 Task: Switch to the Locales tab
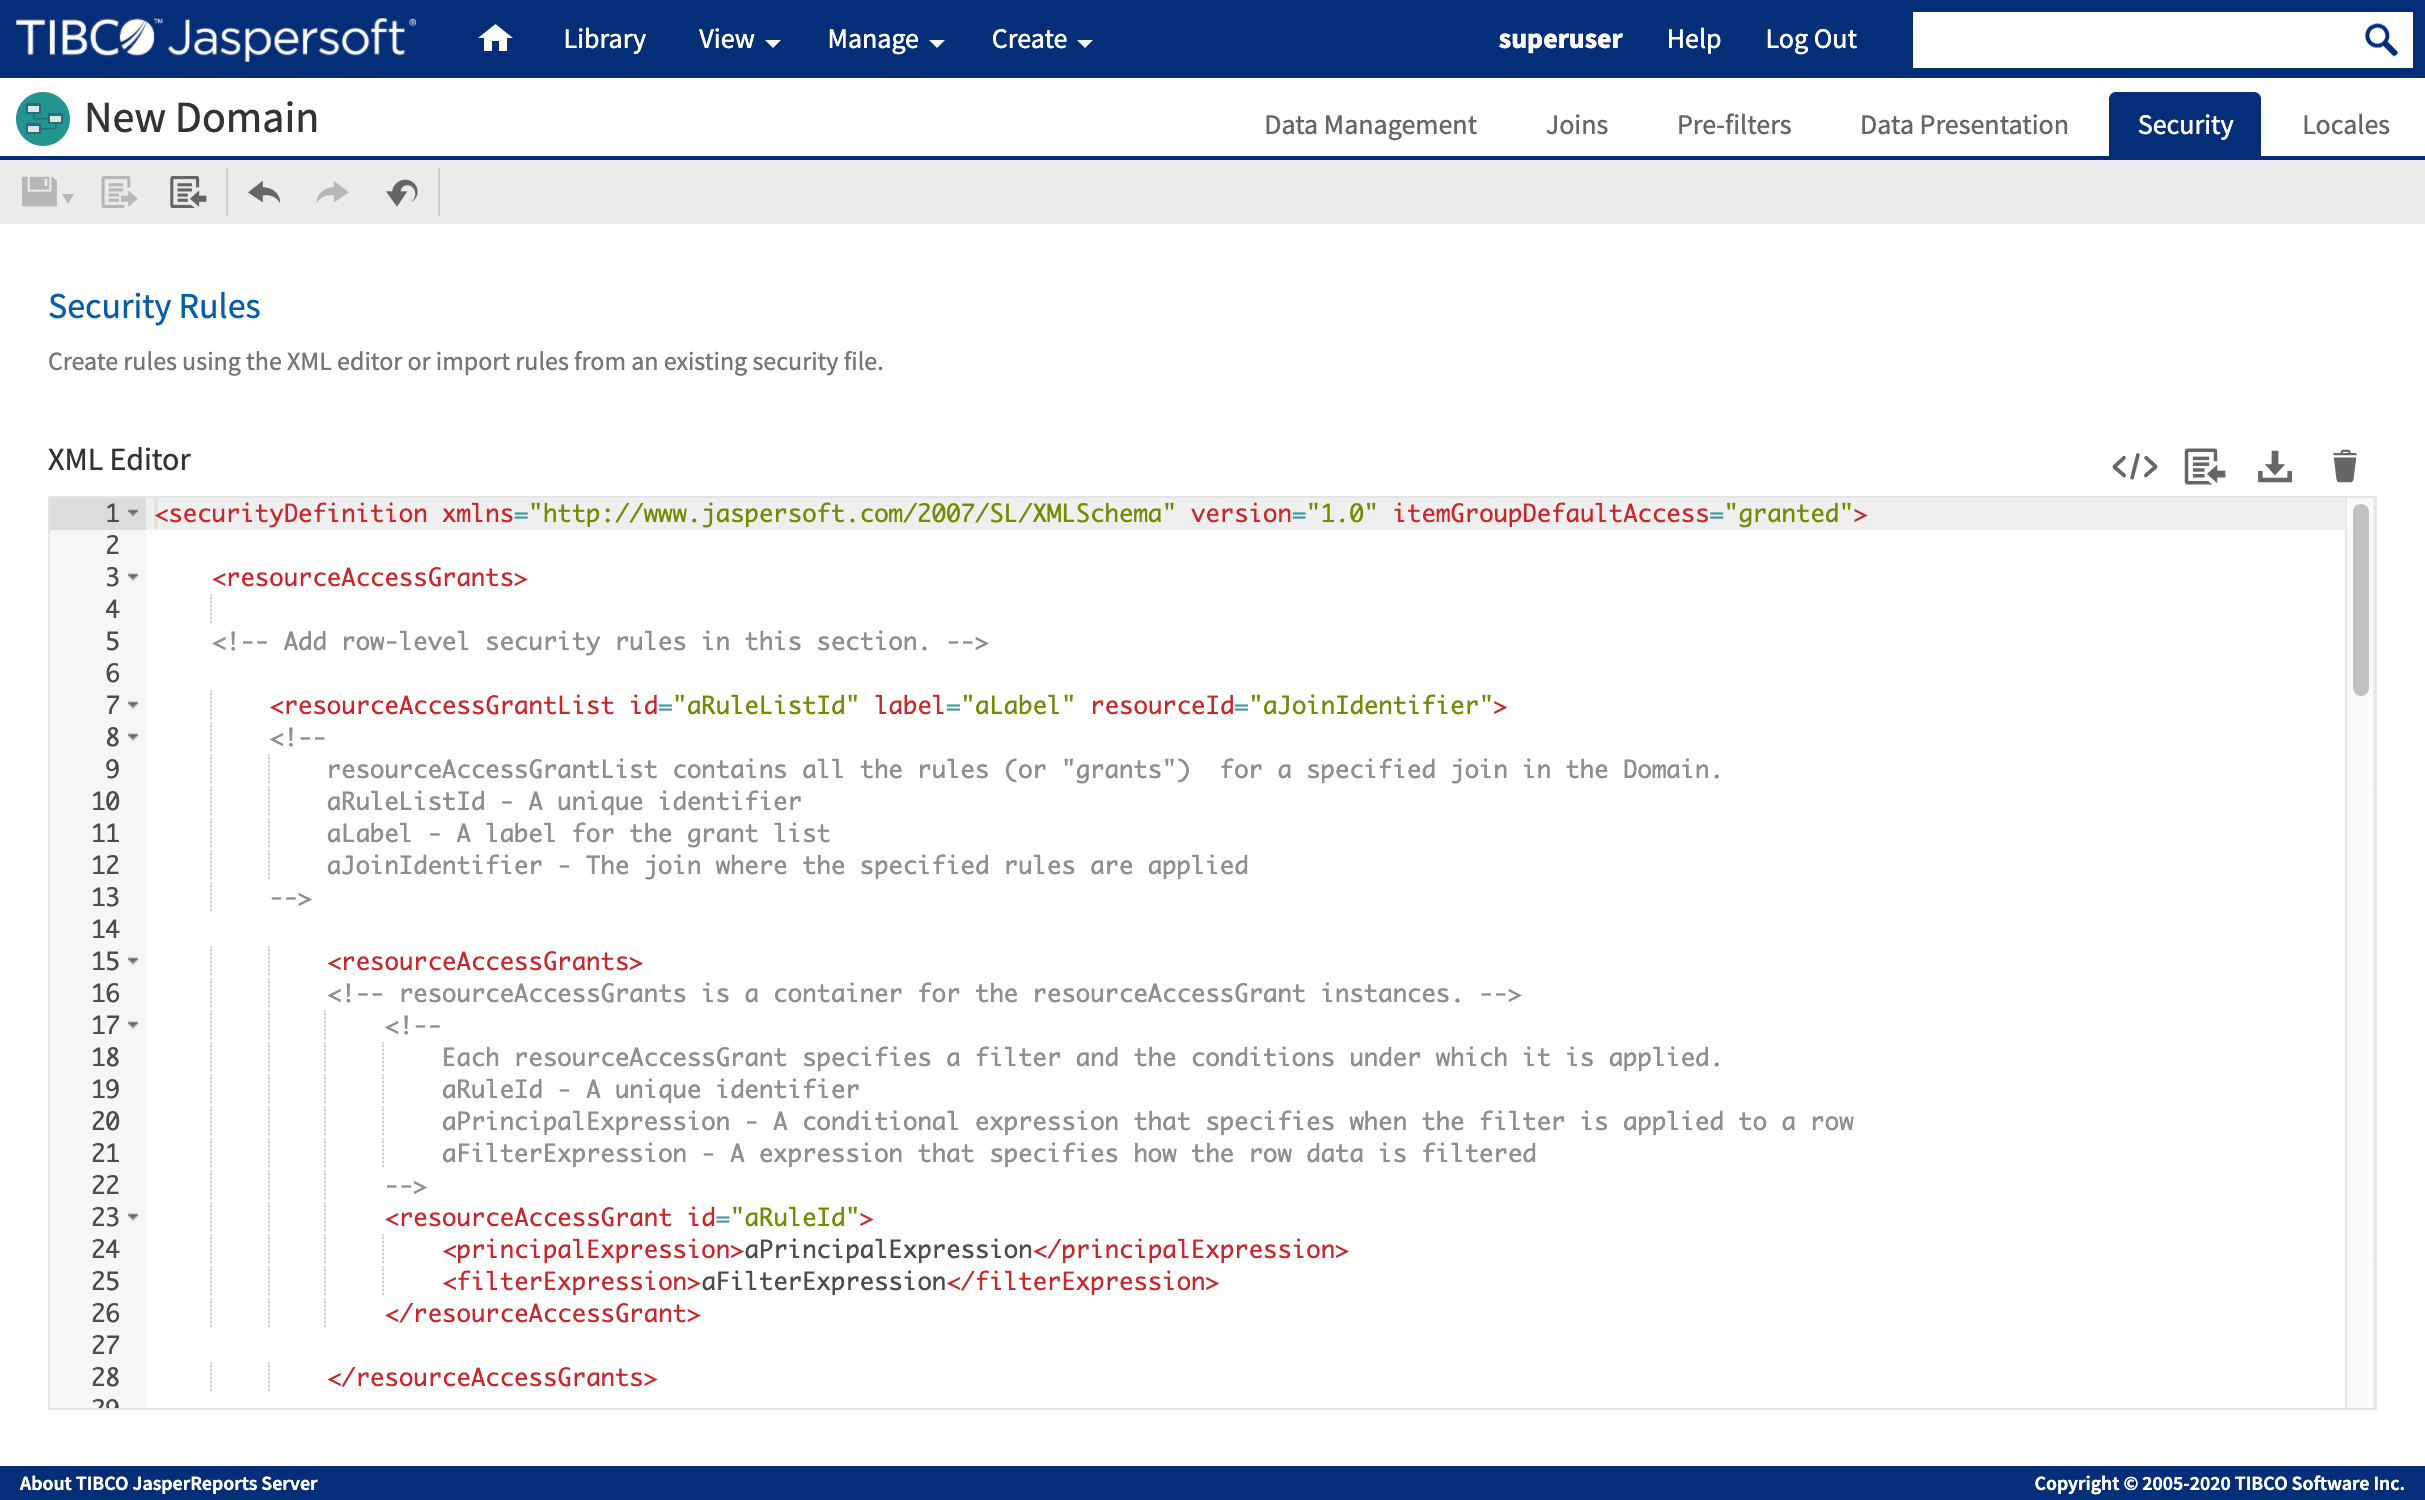click(2345, 125)
